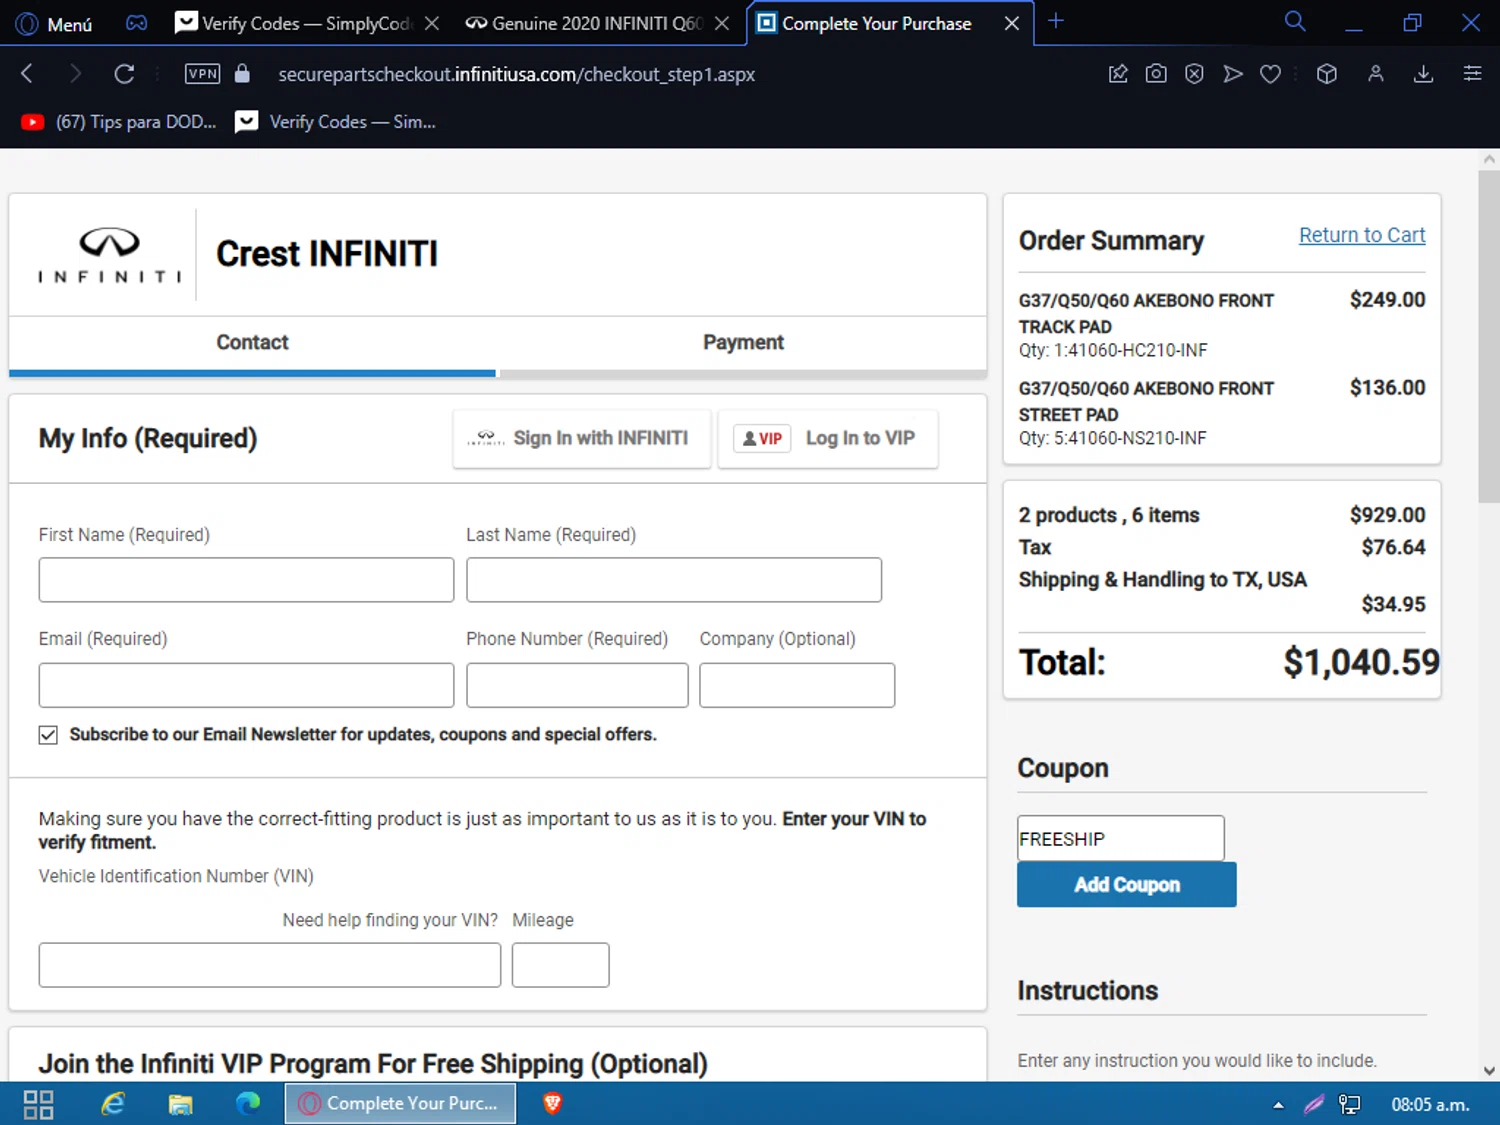This screenshot has height=1125, width=1500.
Task: Open the easy setup sliders icon
Action: point(1472,74)
